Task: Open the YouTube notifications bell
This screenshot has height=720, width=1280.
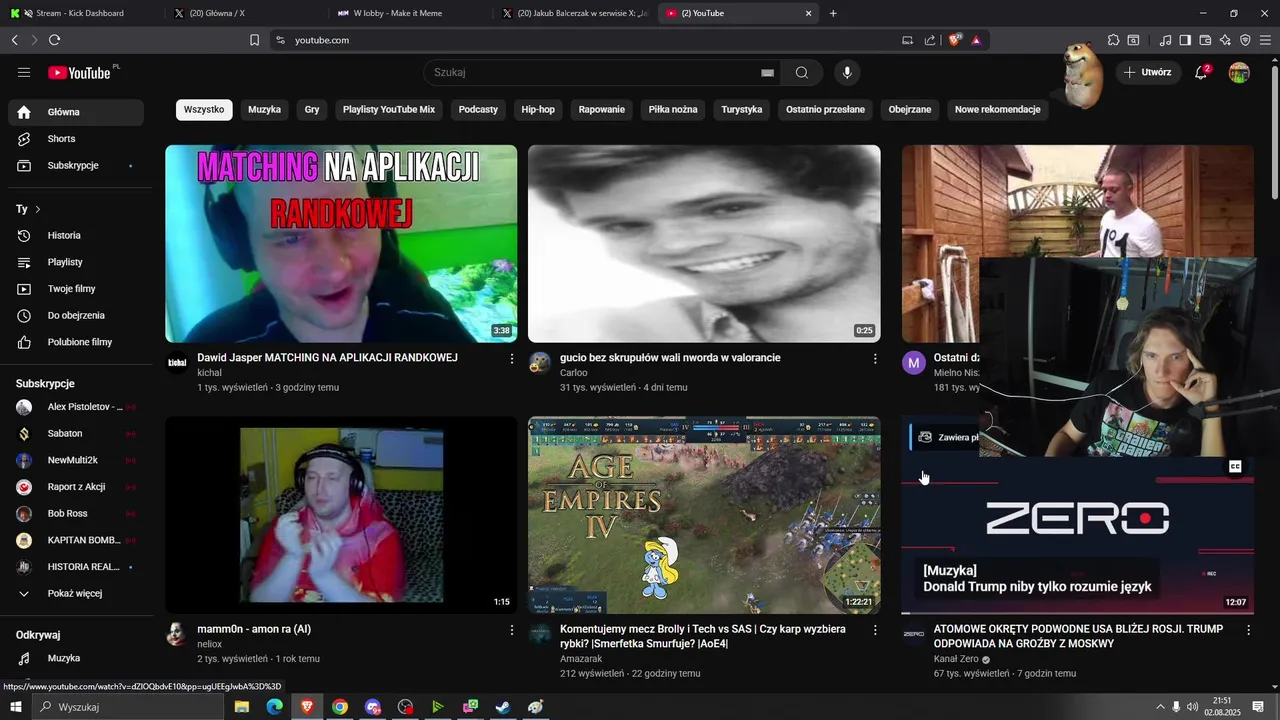Action: coord(1201,72)
